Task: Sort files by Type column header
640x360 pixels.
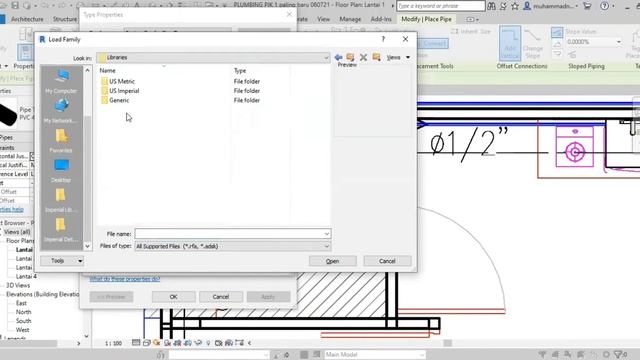Action: [240, 71]
